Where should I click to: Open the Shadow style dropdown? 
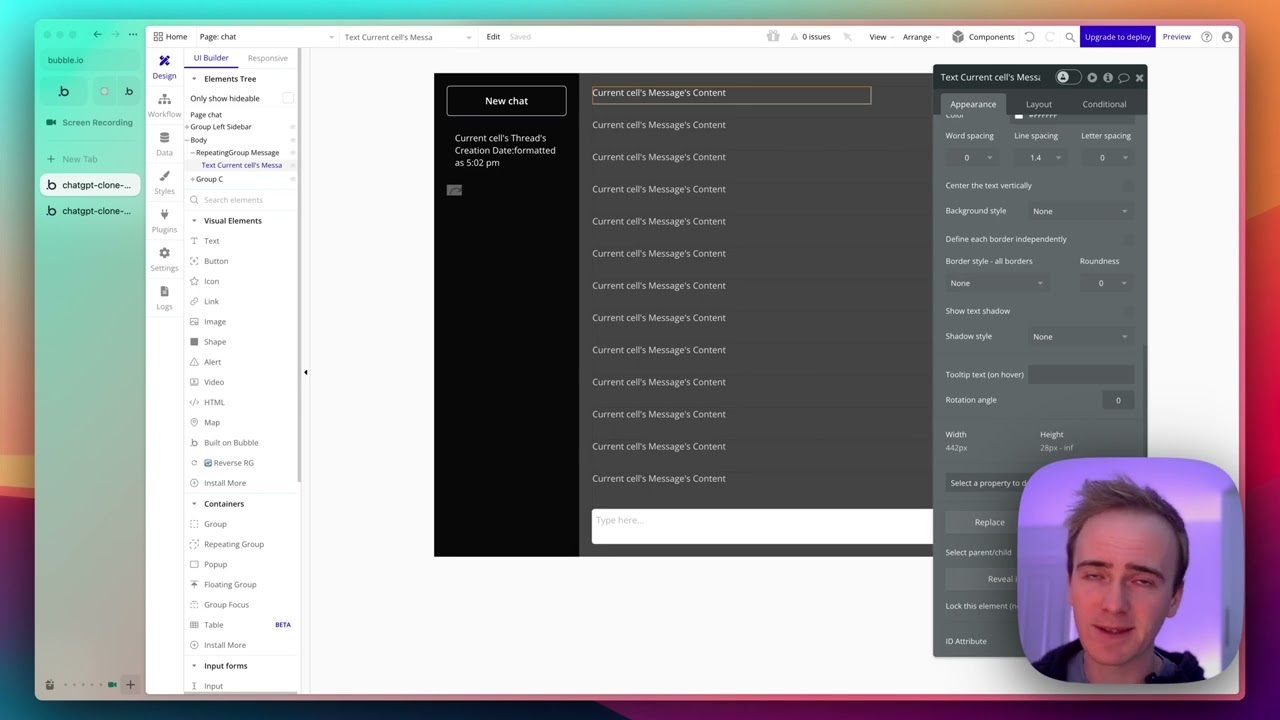[1080, 337]
